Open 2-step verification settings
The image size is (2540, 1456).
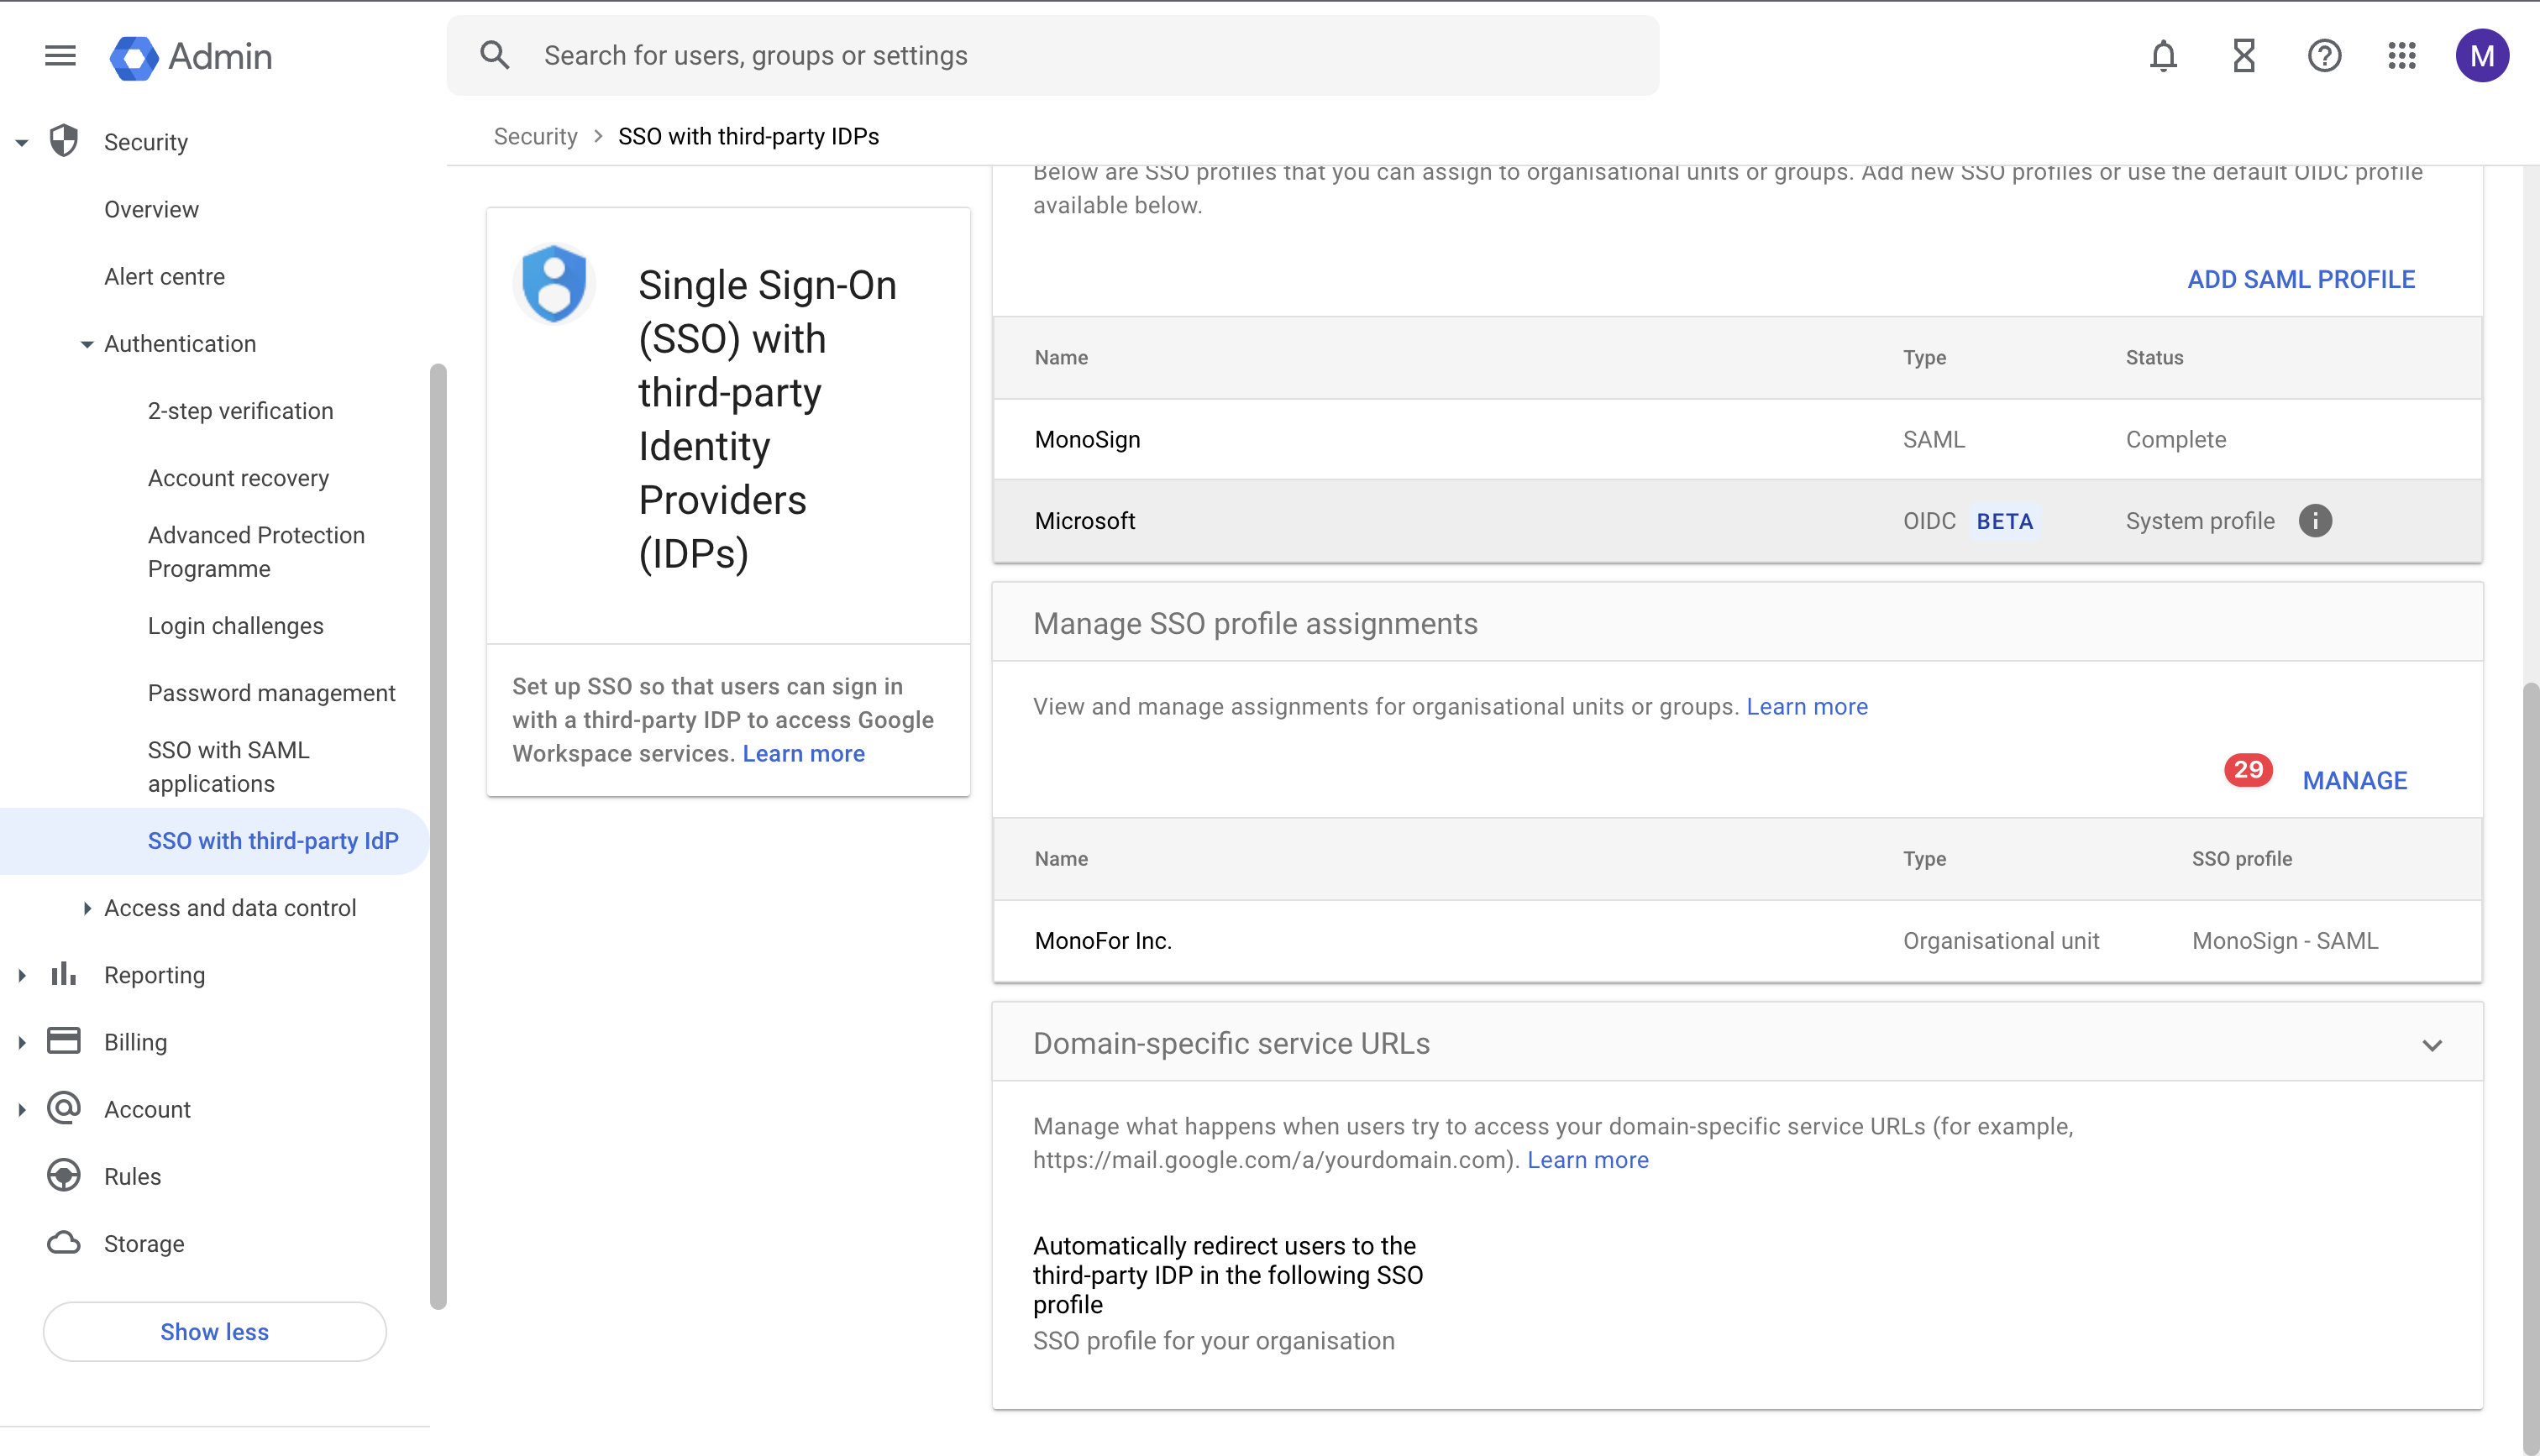pyautogui.click(x=240, y=411)
